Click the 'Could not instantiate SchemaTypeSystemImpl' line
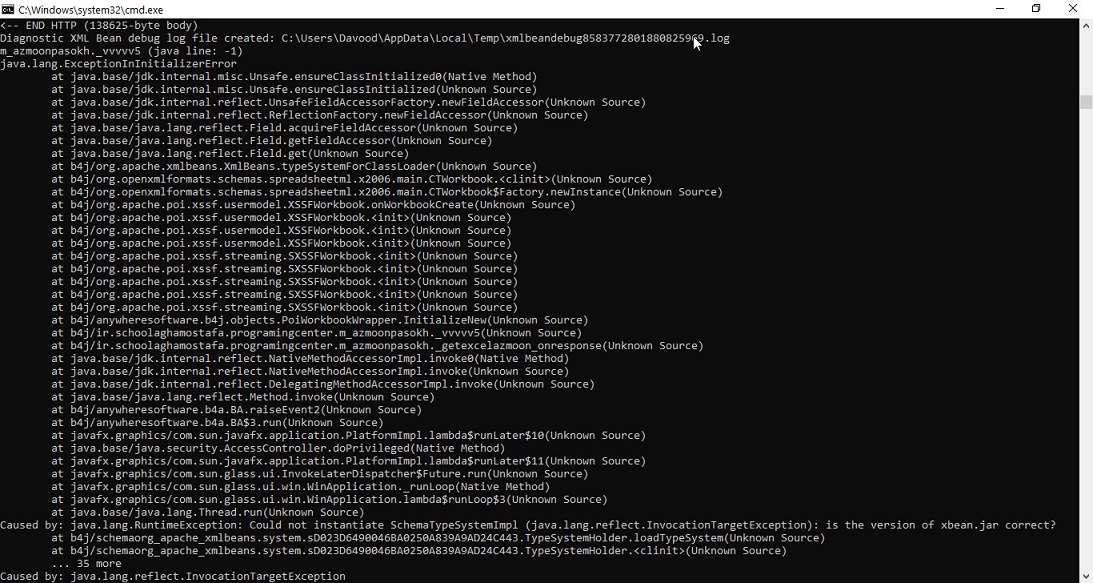Screen dimensions: 1093x583 pyautogui.click(x=528, y=525)
